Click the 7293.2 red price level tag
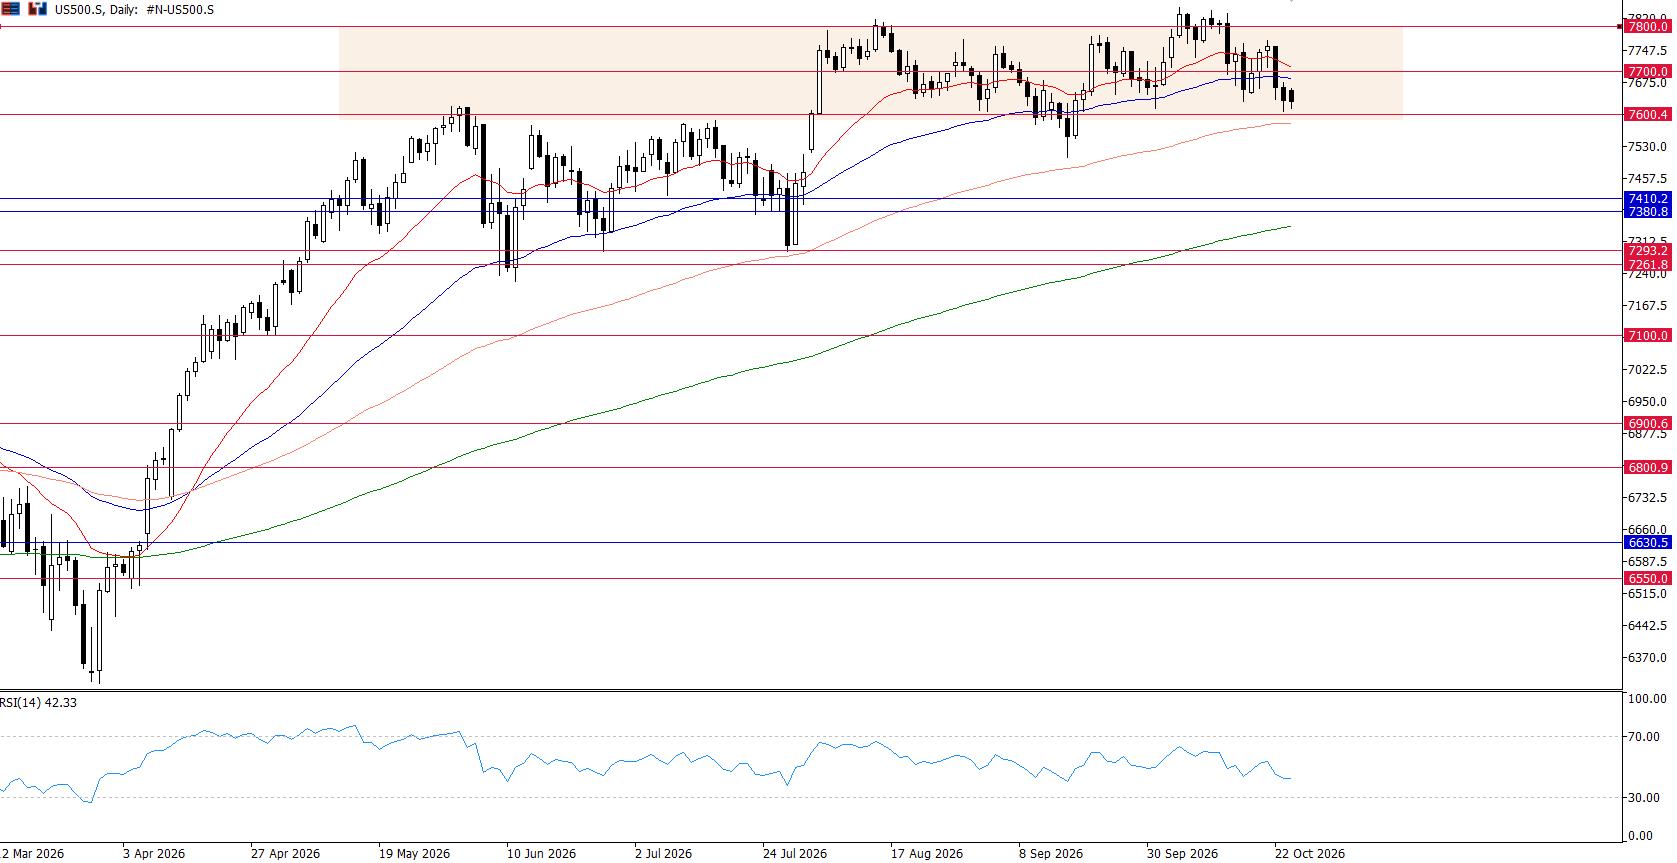1677x863 pixels. [x=1647, y=251]
